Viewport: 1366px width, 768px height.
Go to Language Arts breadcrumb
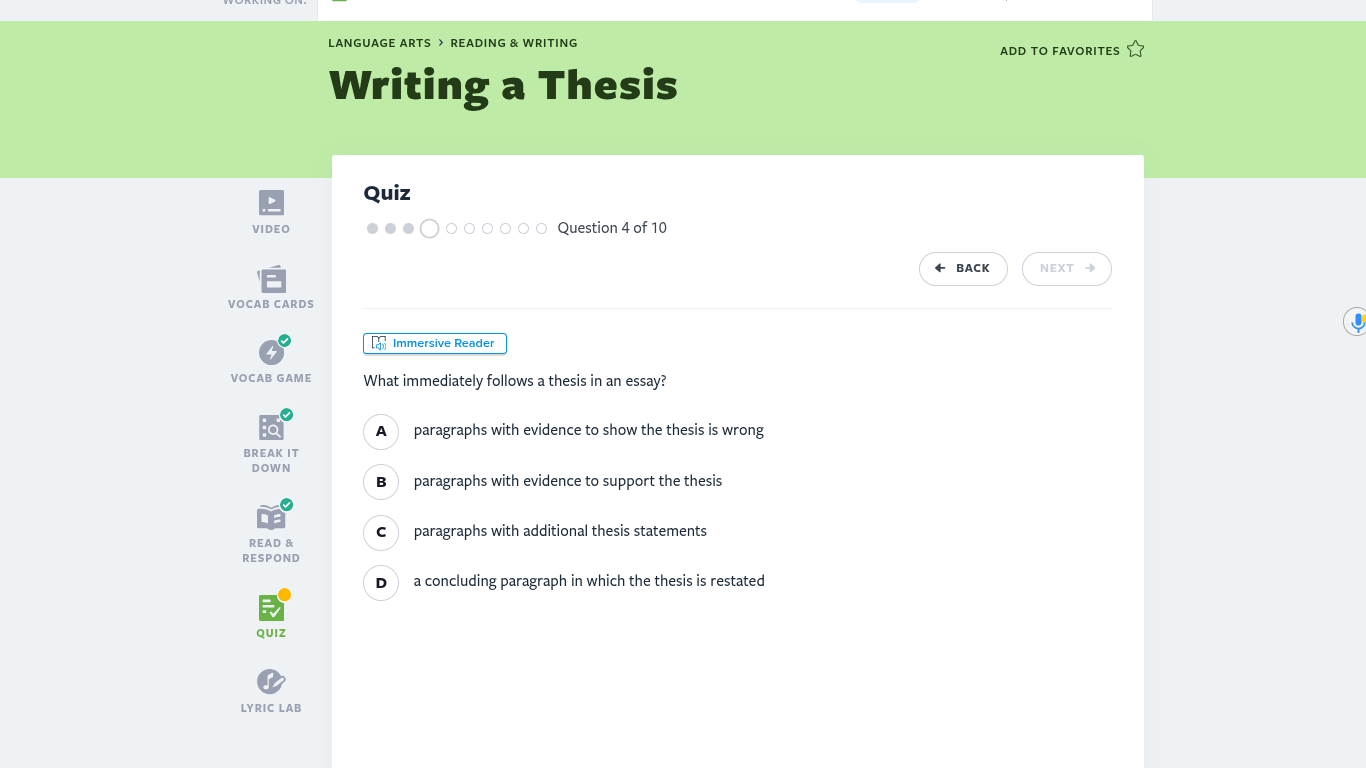pyautogui.click(x=379, y=43)
